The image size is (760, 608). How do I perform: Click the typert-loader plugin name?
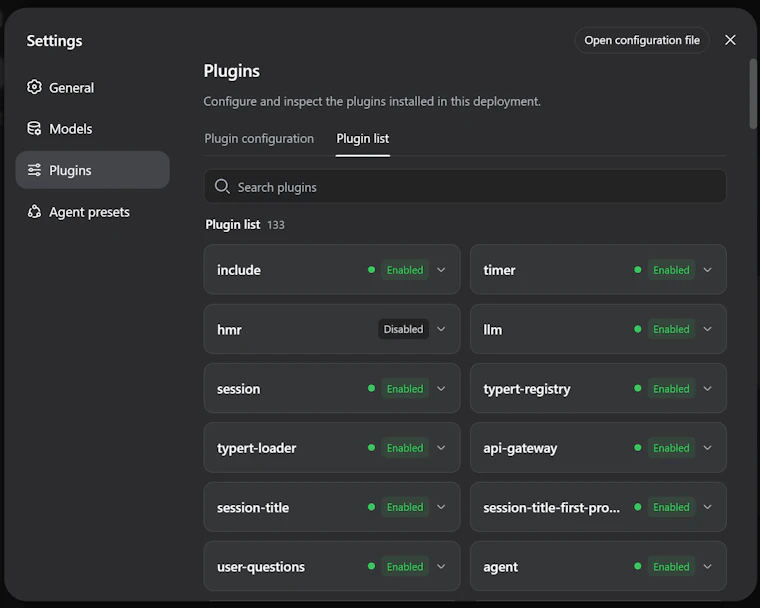tap(256, 448)
